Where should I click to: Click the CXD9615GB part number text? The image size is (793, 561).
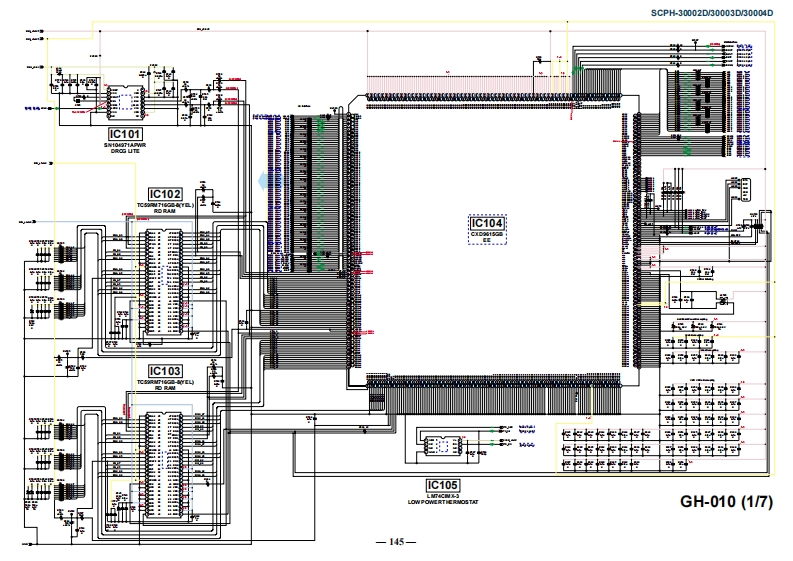coord(487,234)
